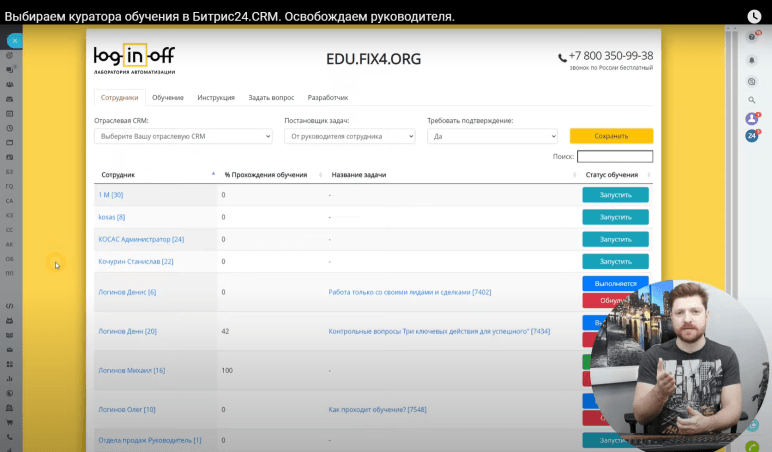Click Запустить for КОСАС Администратор [24]
The width and height of the screenshot is (772, 452).
pos(615,239)
